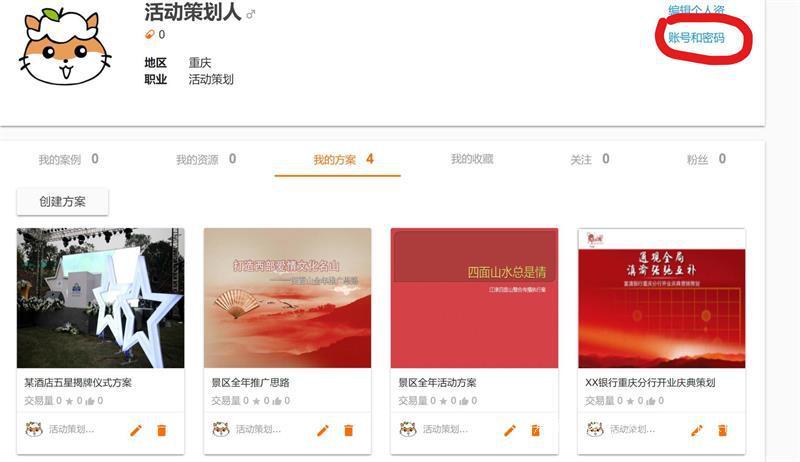800x462 pixels.
Task: Edit the XX银行重庆分行开业庆典策划 plan pencil icon
Action: click(x=697, y=430)
